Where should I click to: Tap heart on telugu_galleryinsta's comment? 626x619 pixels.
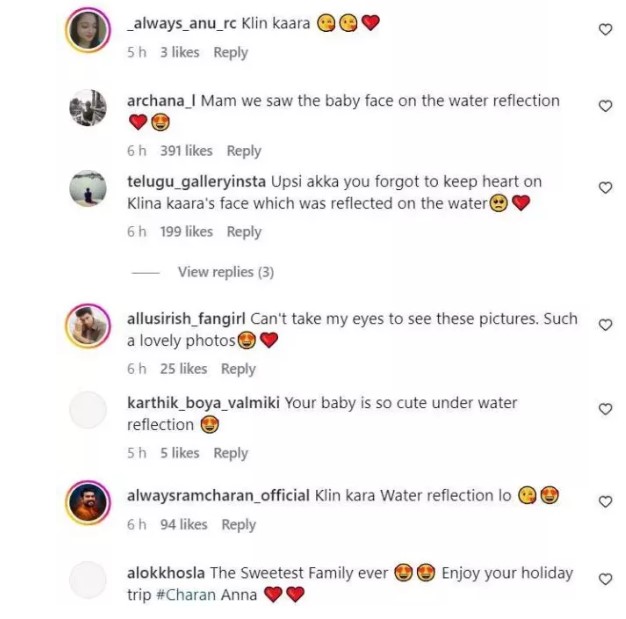[x=604, y=188]
